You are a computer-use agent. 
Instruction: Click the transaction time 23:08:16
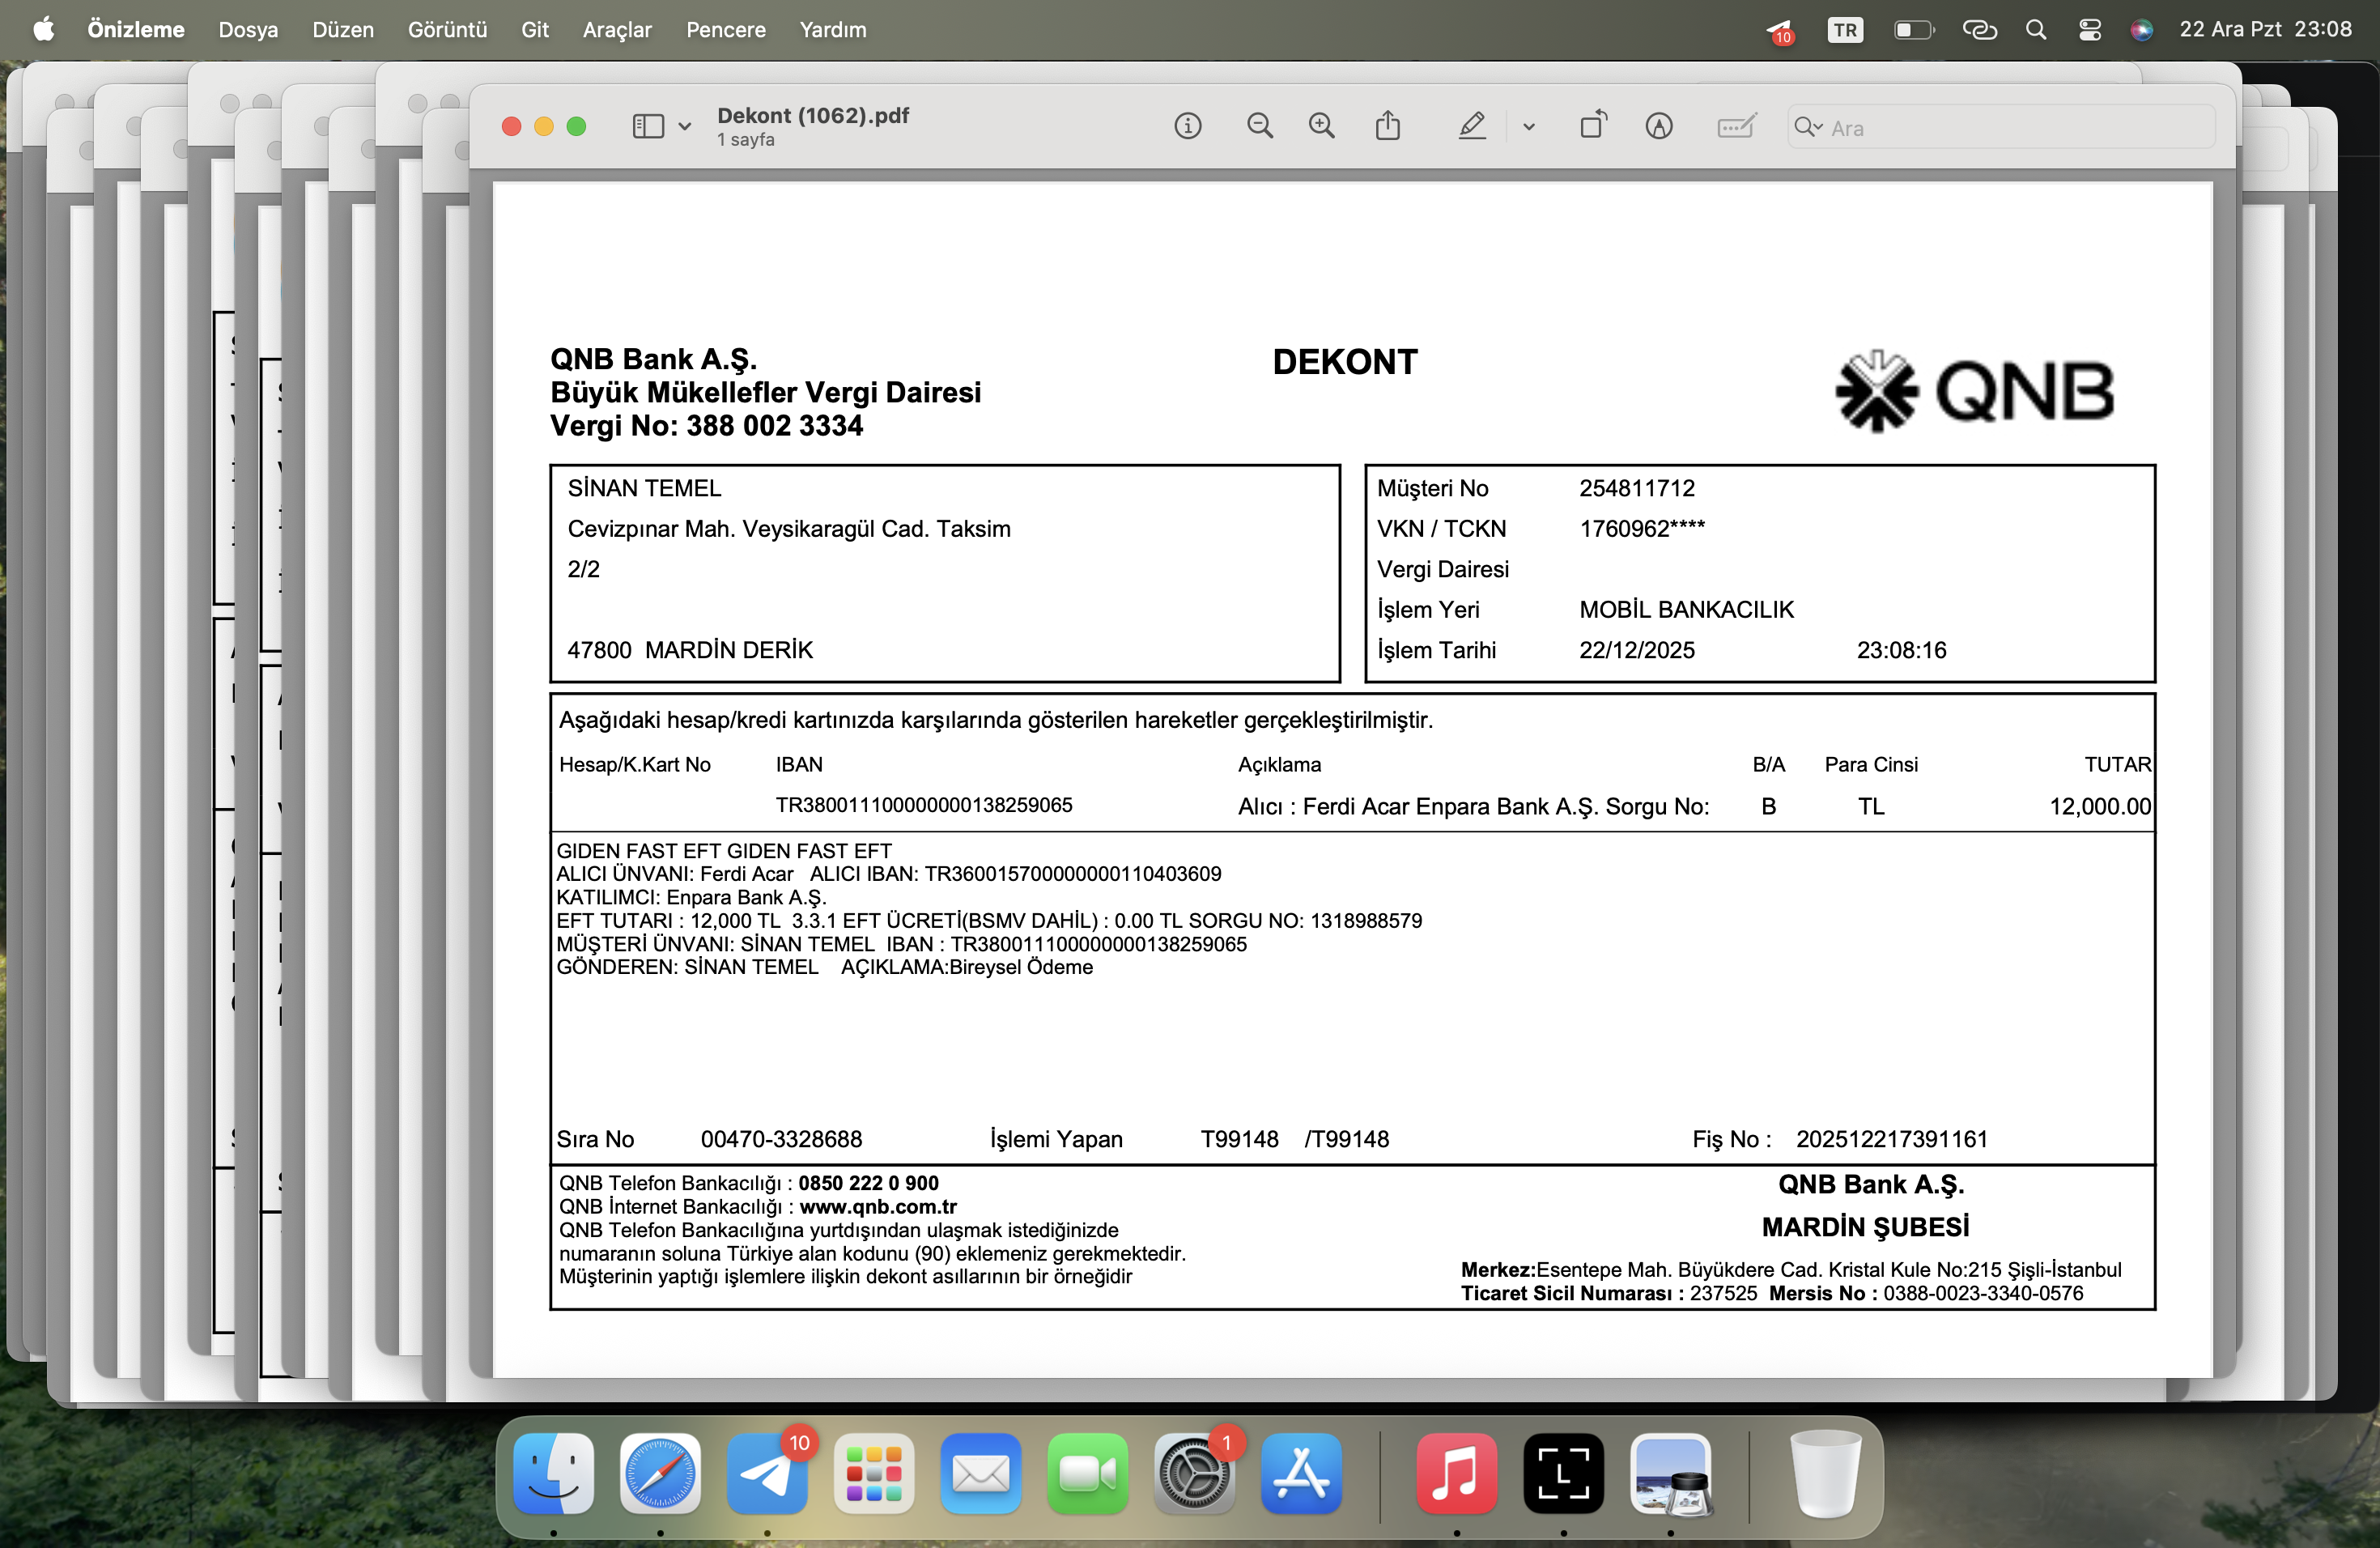pyautogui.click(x=1901, y=650)
